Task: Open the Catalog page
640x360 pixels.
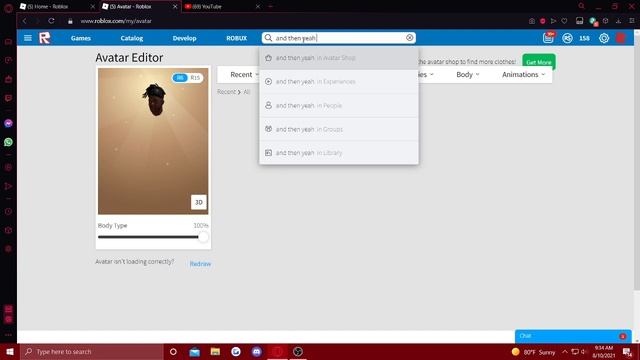Action: tap(132, 38)
